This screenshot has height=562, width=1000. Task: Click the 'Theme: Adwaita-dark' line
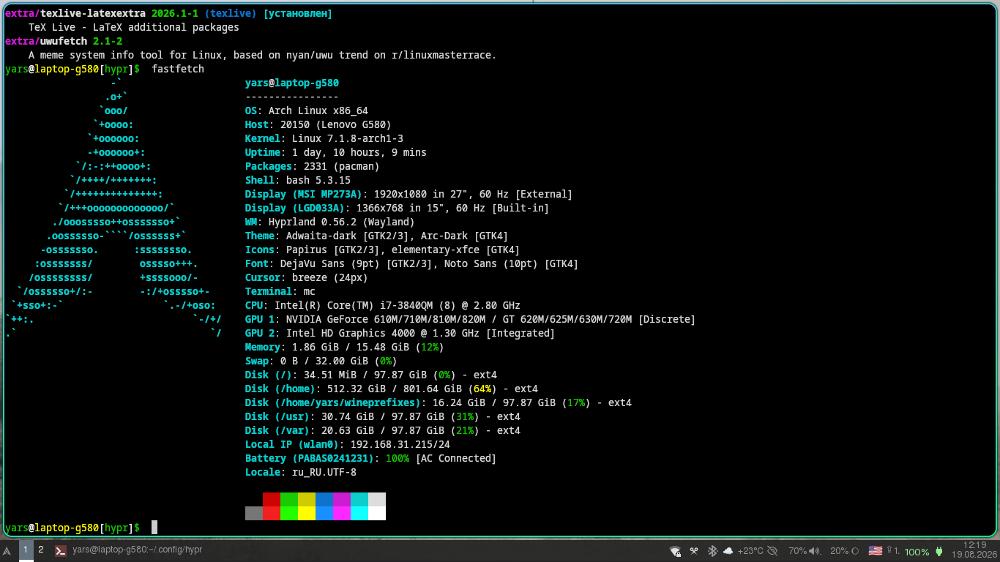tap(376, 236)
